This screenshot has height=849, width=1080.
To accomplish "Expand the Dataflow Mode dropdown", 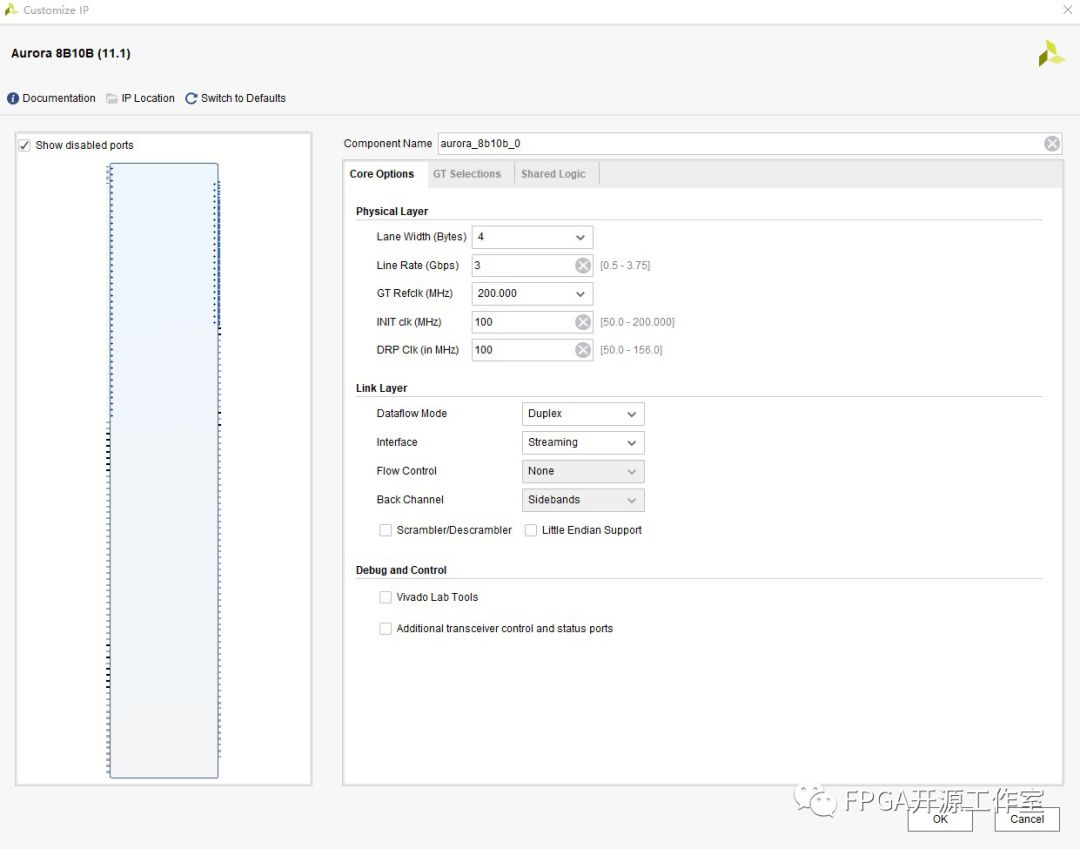I will (x=583, y=414).
